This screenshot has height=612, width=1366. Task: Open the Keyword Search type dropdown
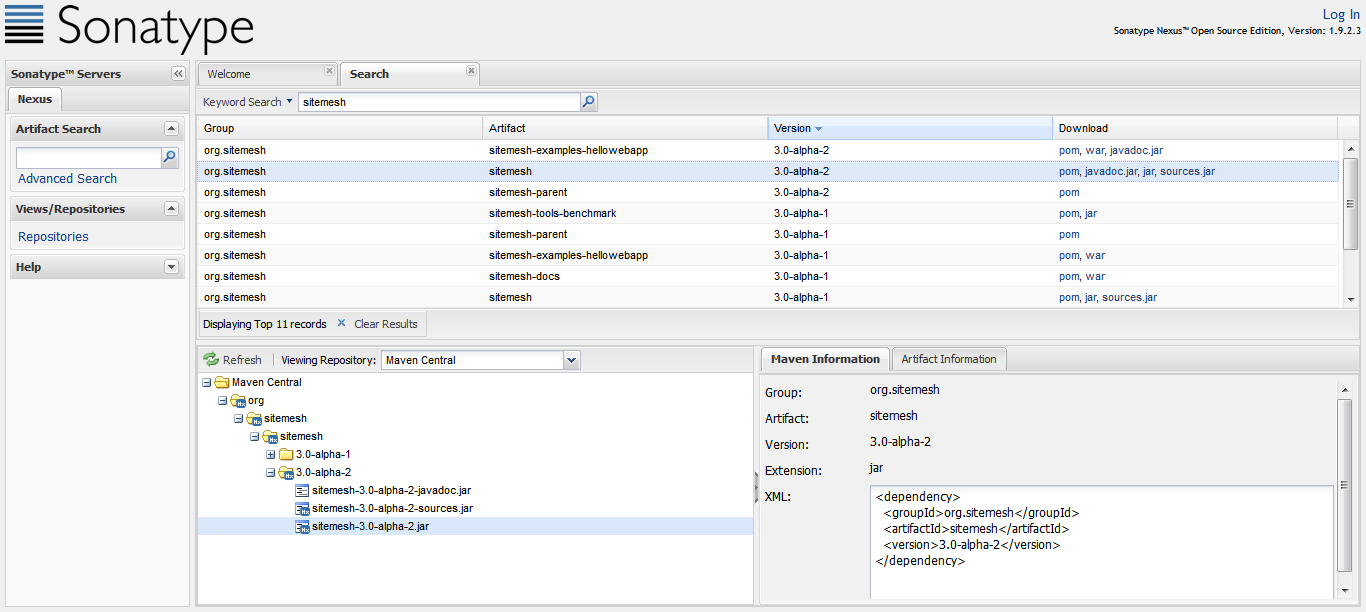point(289,102)
